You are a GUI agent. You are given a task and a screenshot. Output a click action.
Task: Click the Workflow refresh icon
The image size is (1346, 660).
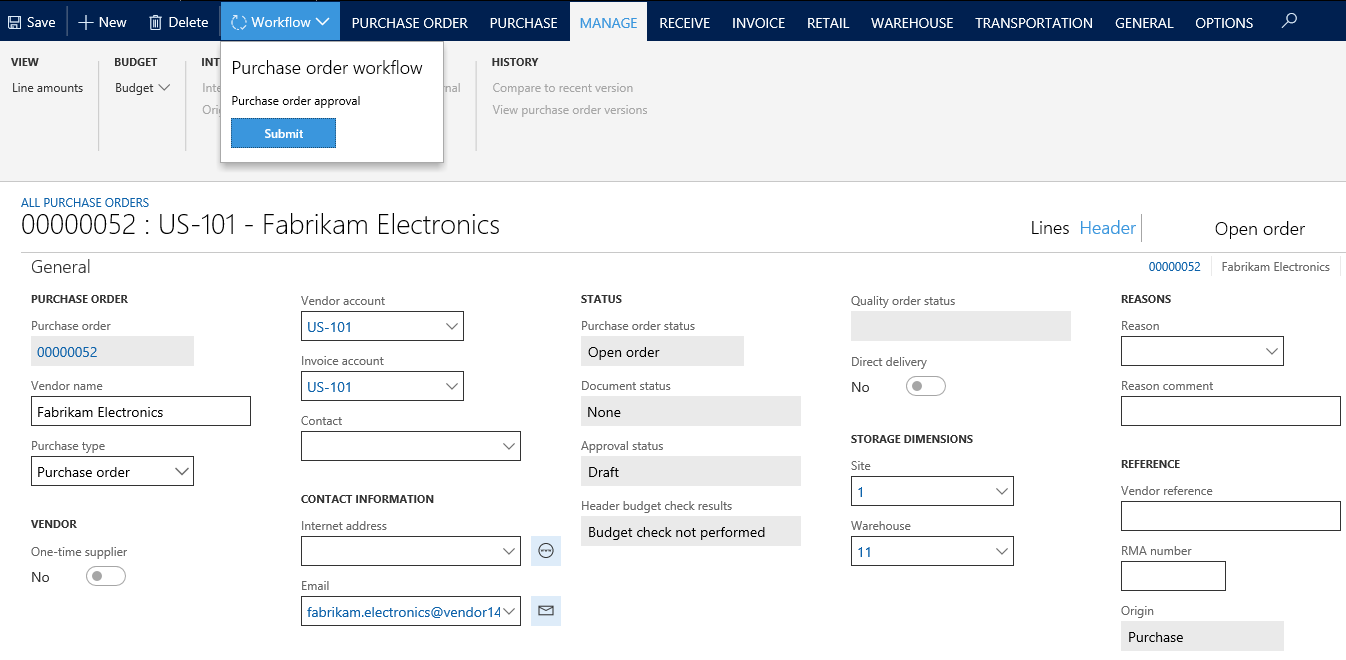(239, 20)
